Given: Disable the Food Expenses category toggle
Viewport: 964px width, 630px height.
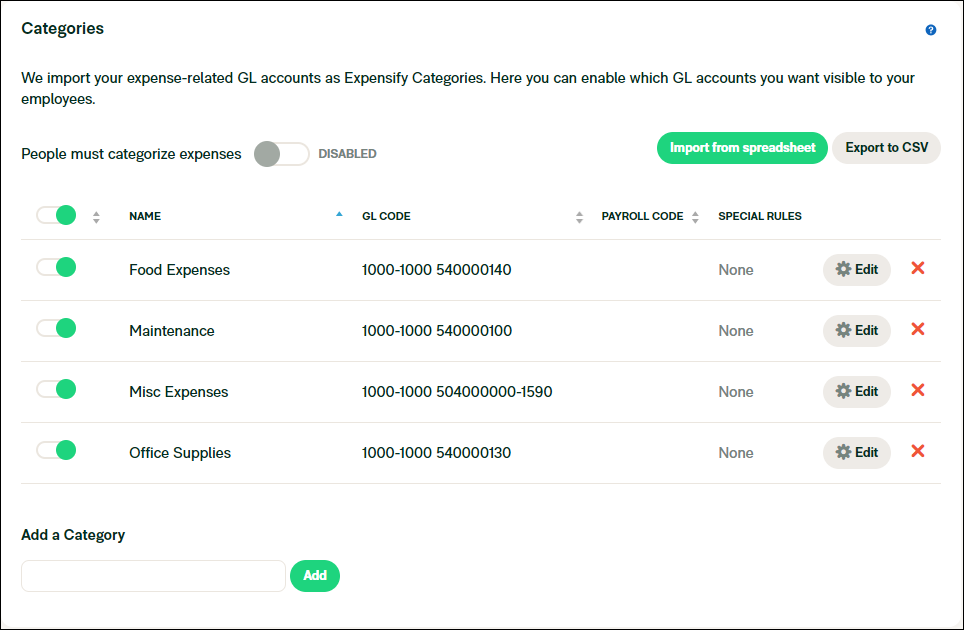Looking at the screenshot, I should coord(56,267).
